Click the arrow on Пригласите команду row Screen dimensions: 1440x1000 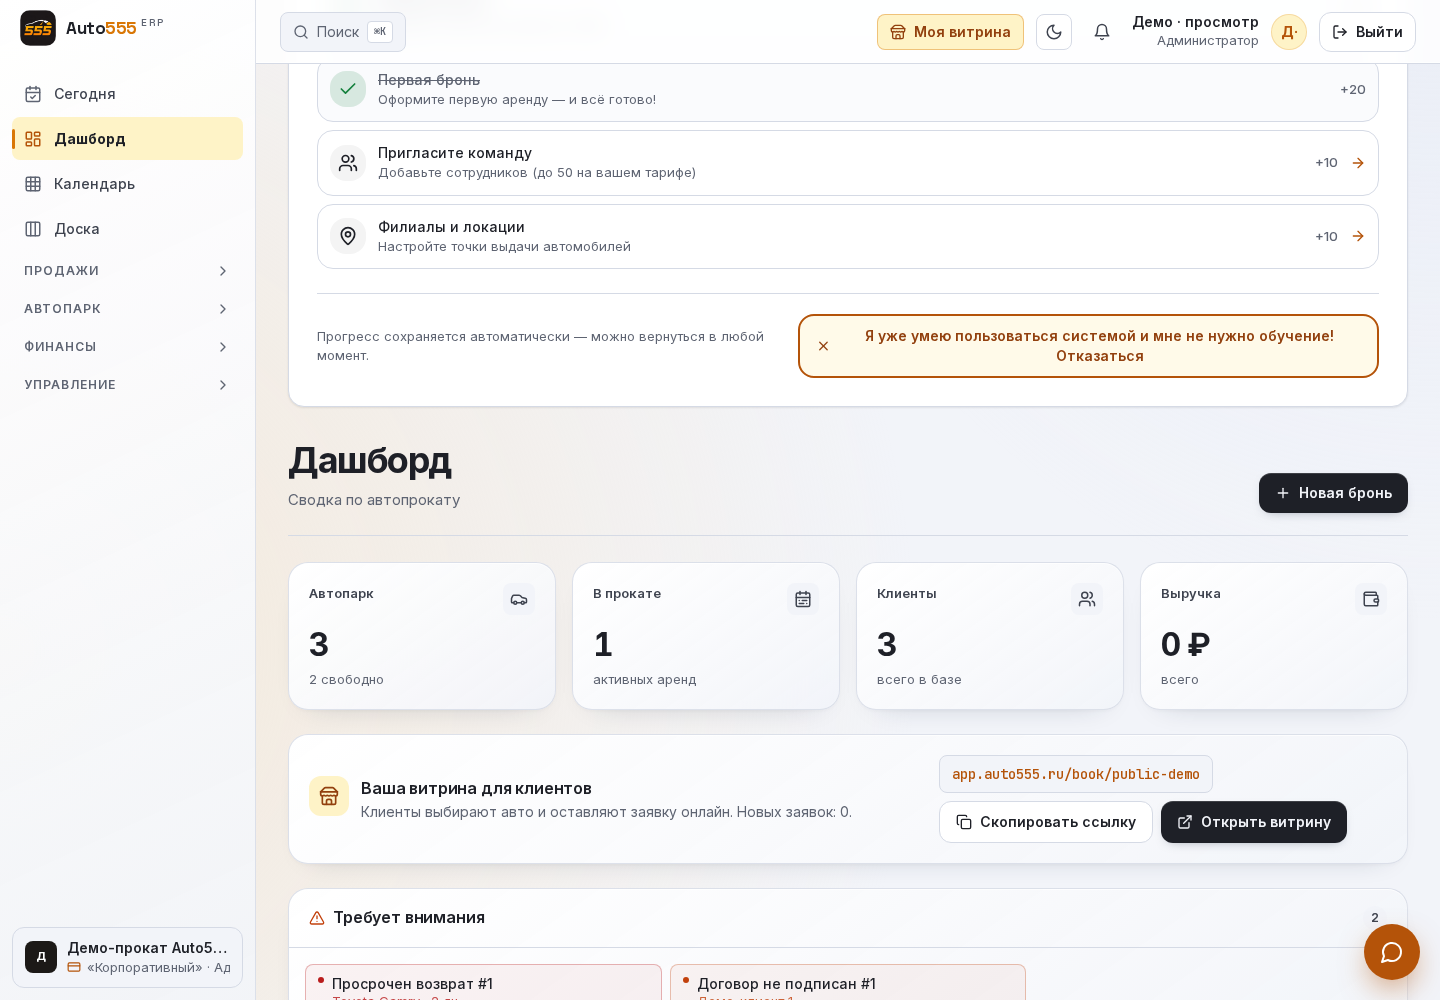[x=1358, y=163]
